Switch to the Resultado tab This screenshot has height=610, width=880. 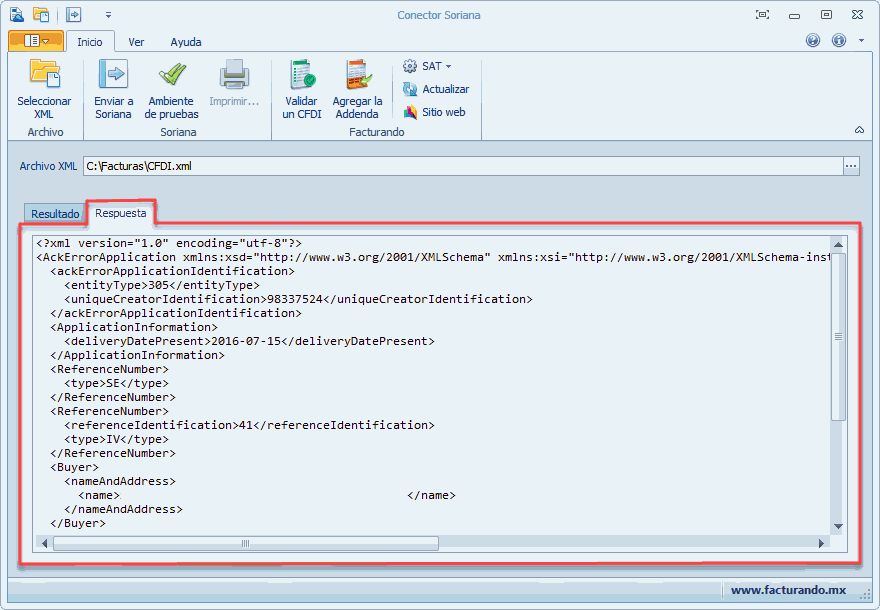[55, 214]
